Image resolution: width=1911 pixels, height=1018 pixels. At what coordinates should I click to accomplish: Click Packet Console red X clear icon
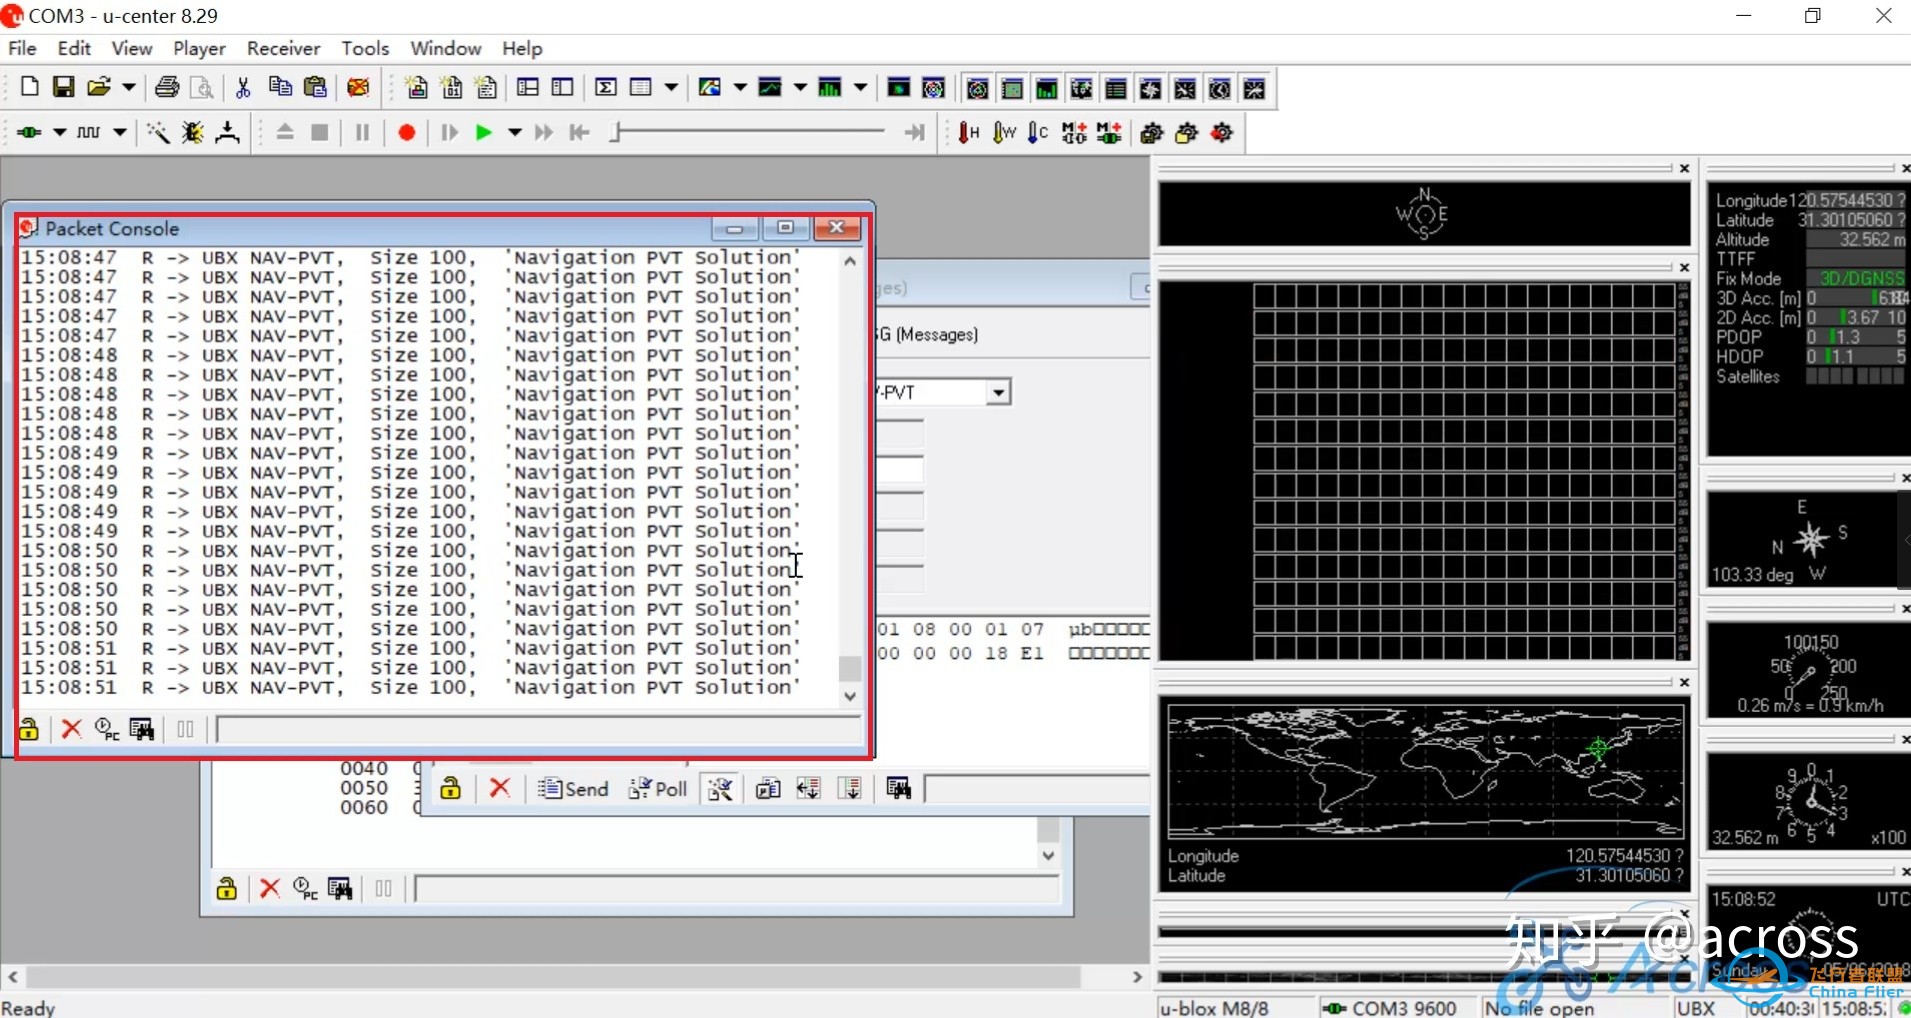tap(71, 729)
